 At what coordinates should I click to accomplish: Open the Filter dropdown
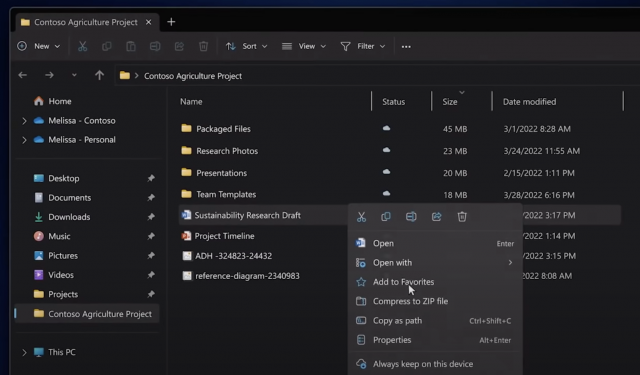[x=363, y=47]
